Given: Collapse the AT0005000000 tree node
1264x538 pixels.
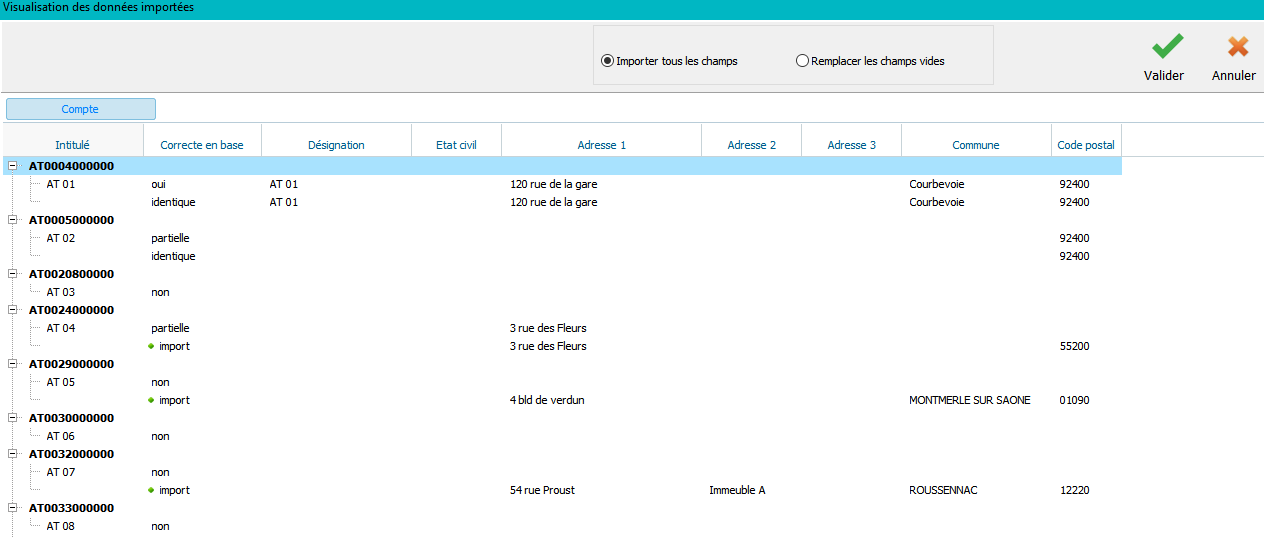Looking at the screenshot, I should [x=13, y=220].
